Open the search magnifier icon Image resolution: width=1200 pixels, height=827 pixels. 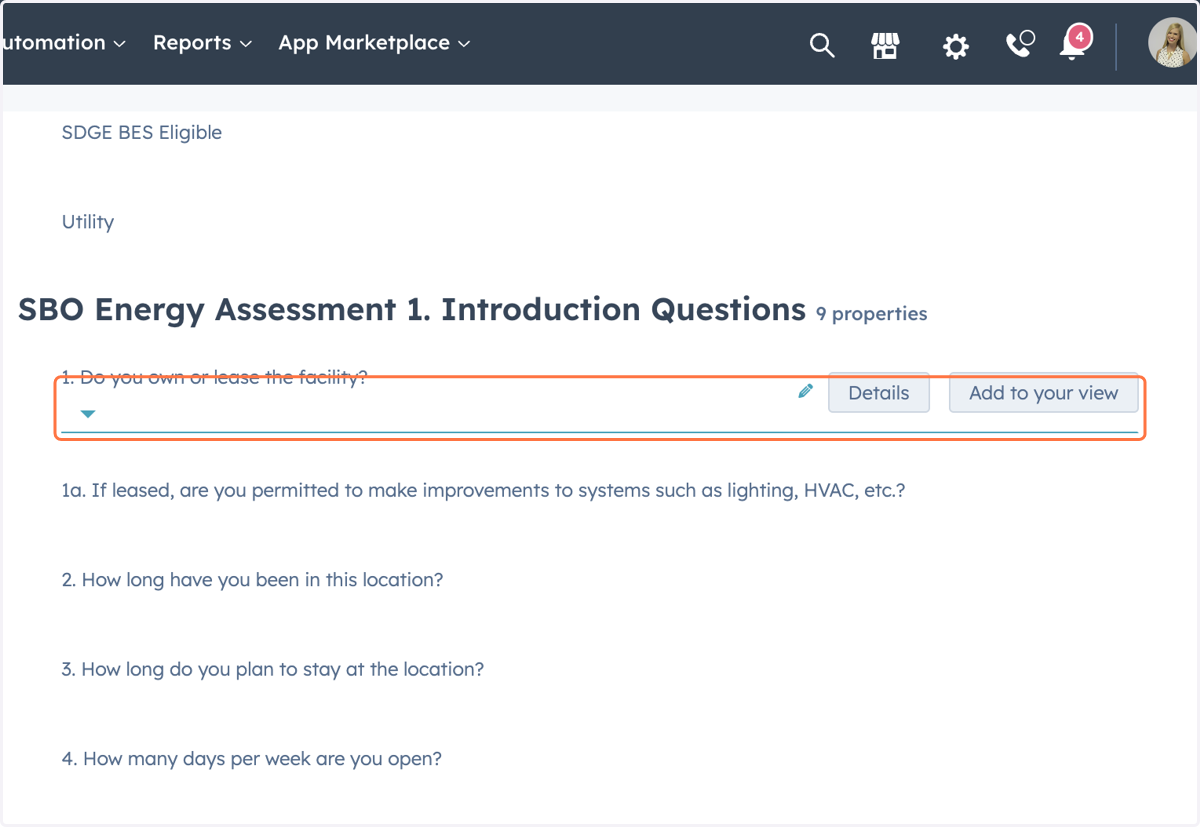point(822,45)
